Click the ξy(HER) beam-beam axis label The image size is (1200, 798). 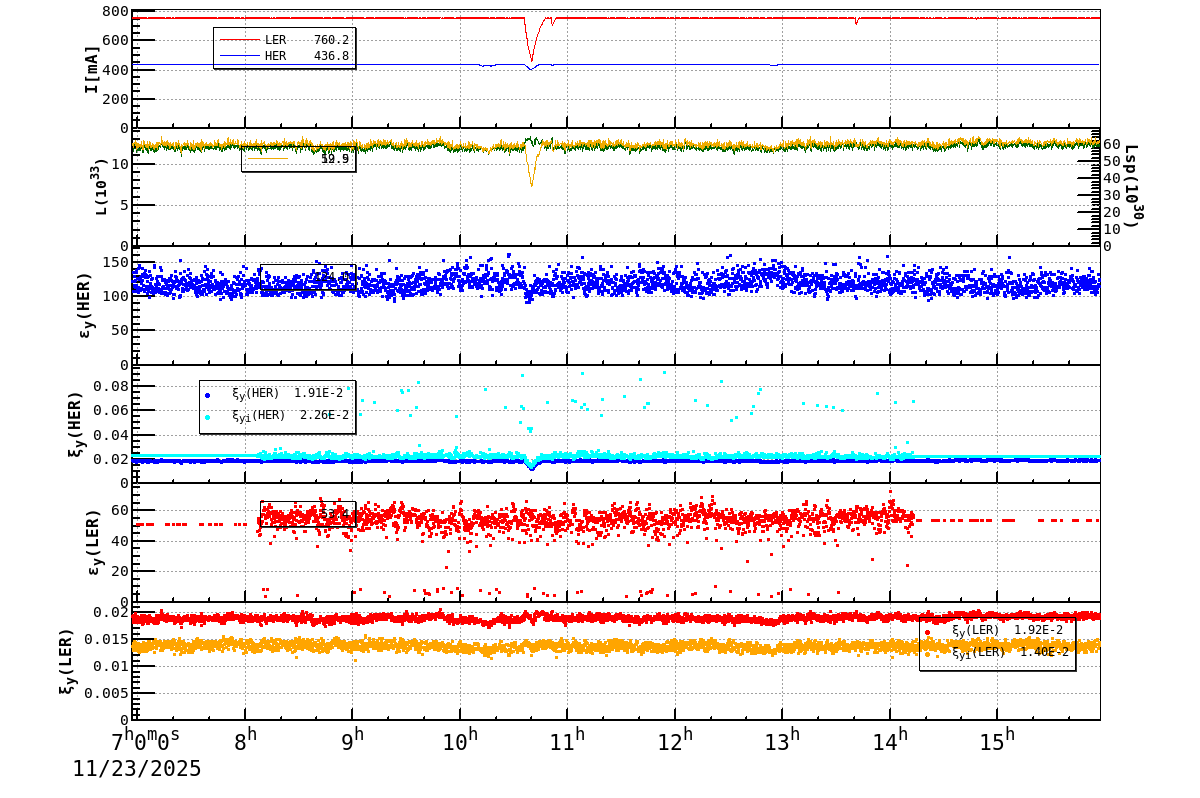click(75, 423)
